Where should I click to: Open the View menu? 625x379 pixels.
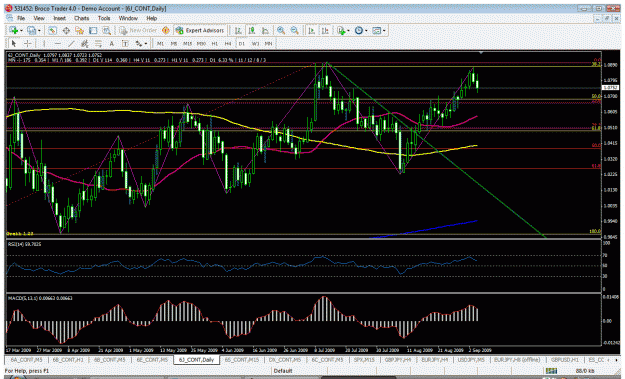[39, 18]
